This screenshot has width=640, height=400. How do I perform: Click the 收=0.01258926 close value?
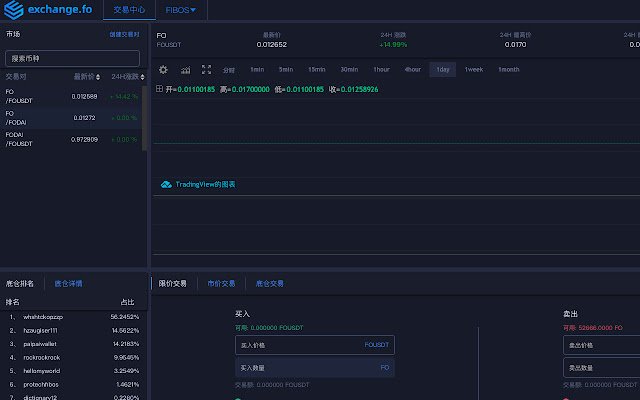(353, 89)
